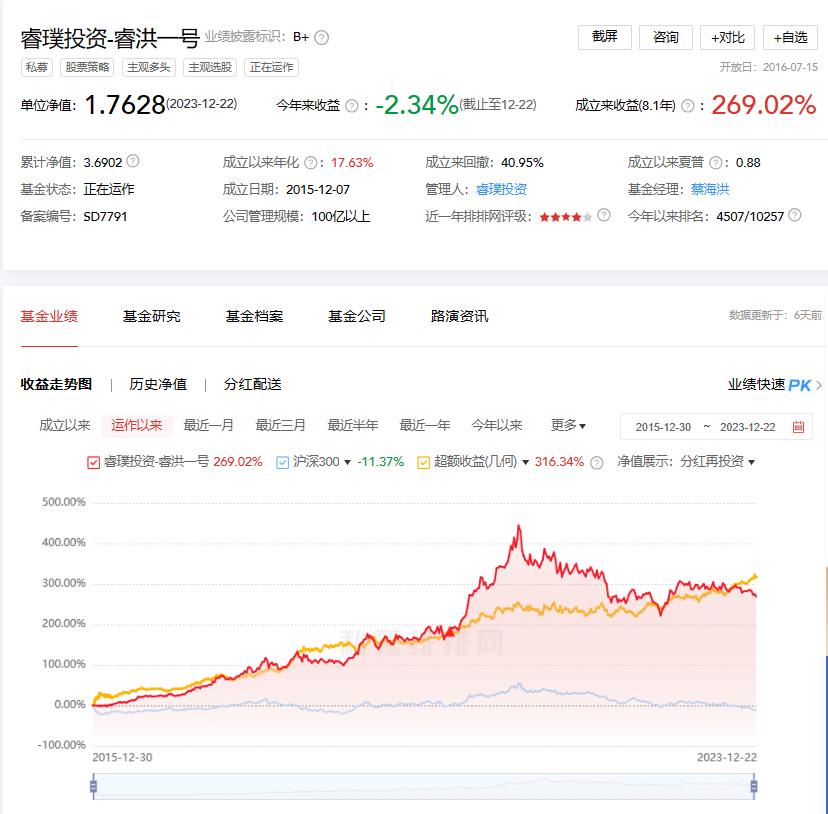
Task: Click help icon beside 今年来收益
Action: (x=351, y=106)
